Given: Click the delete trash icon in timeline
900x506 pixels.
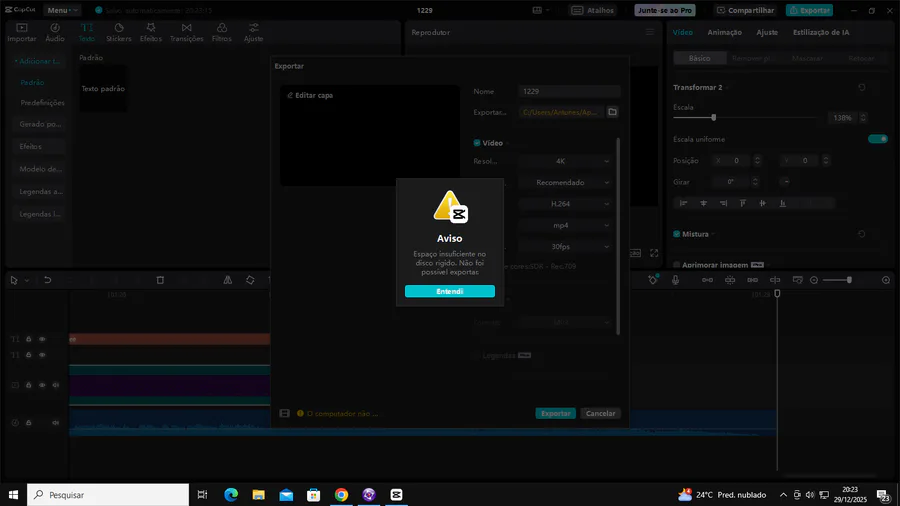Looking at the screenshot, I should [160, 280].
